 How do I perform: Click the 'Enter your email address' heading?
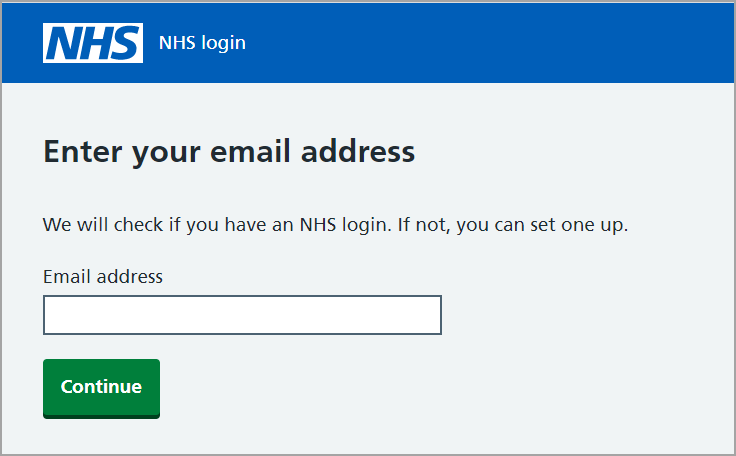pos(229,152)
